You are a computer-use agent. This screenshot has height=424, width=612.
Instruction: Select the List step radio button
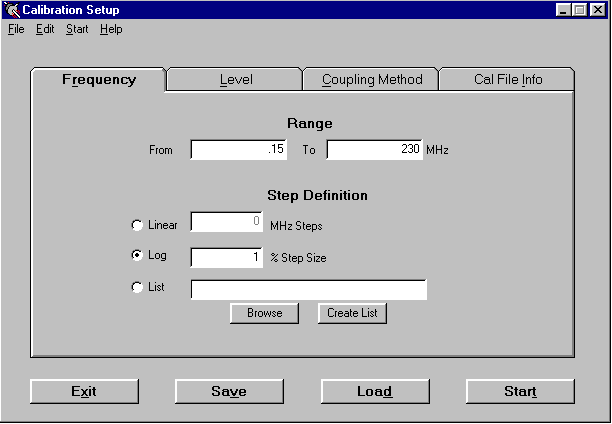click(x=137, y=289)
